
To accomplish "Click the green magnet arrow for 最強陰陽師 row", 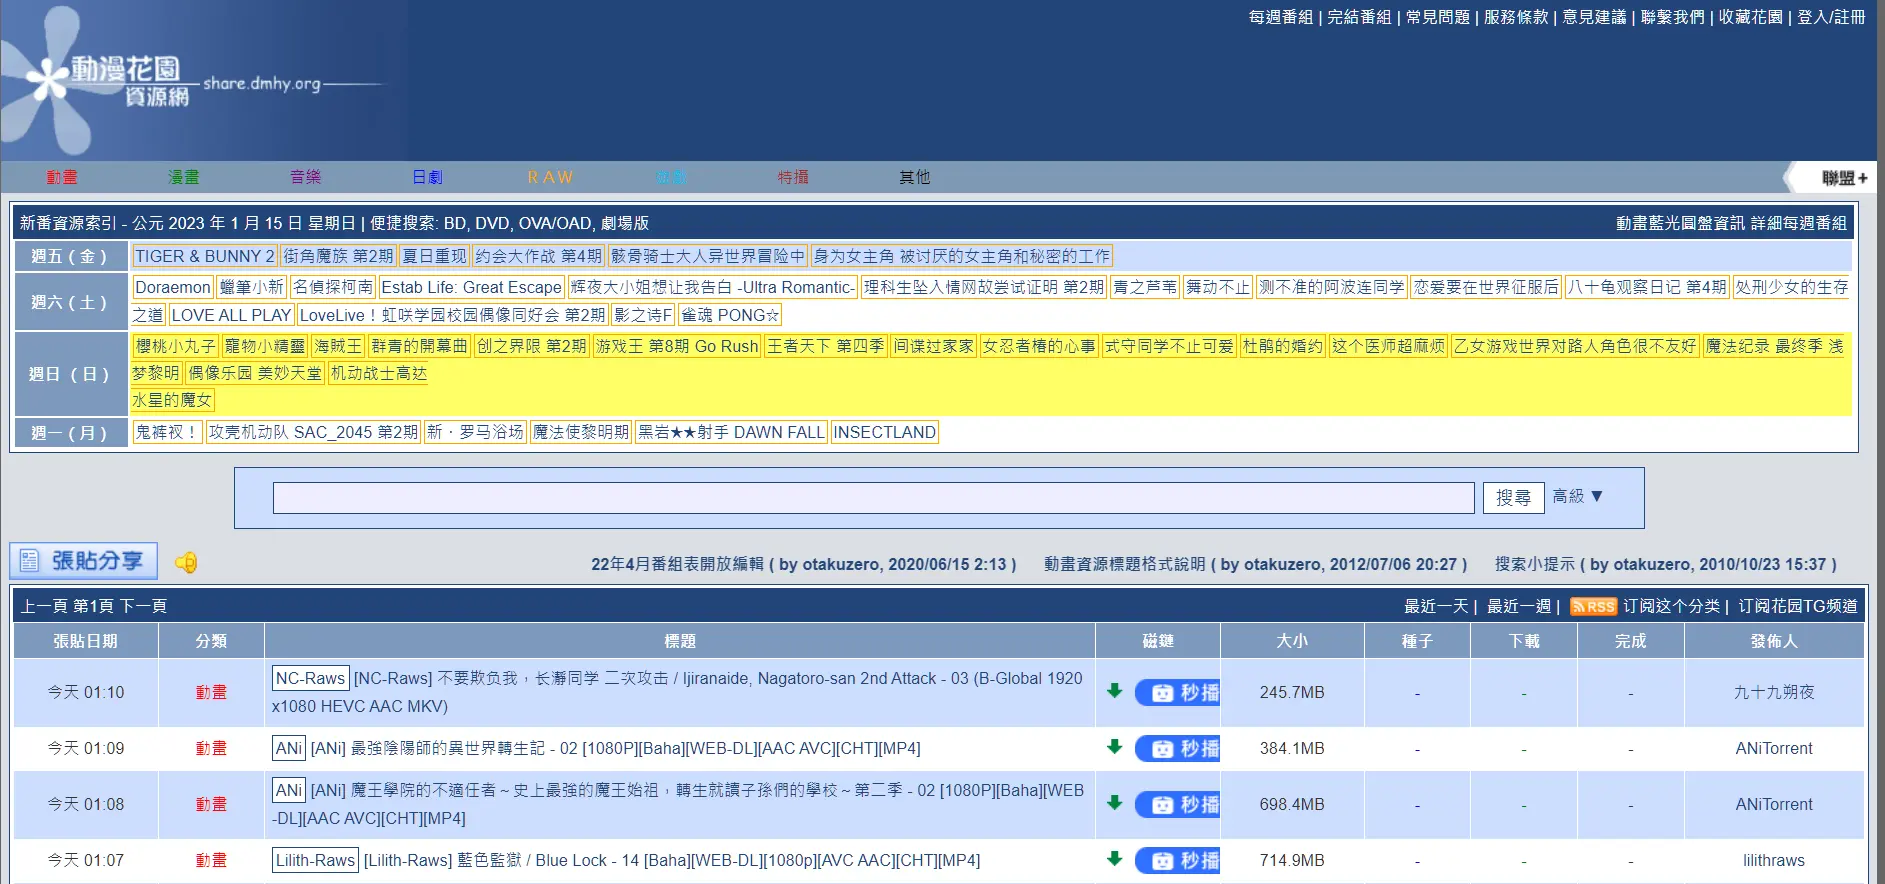I will click(1114, 747).
